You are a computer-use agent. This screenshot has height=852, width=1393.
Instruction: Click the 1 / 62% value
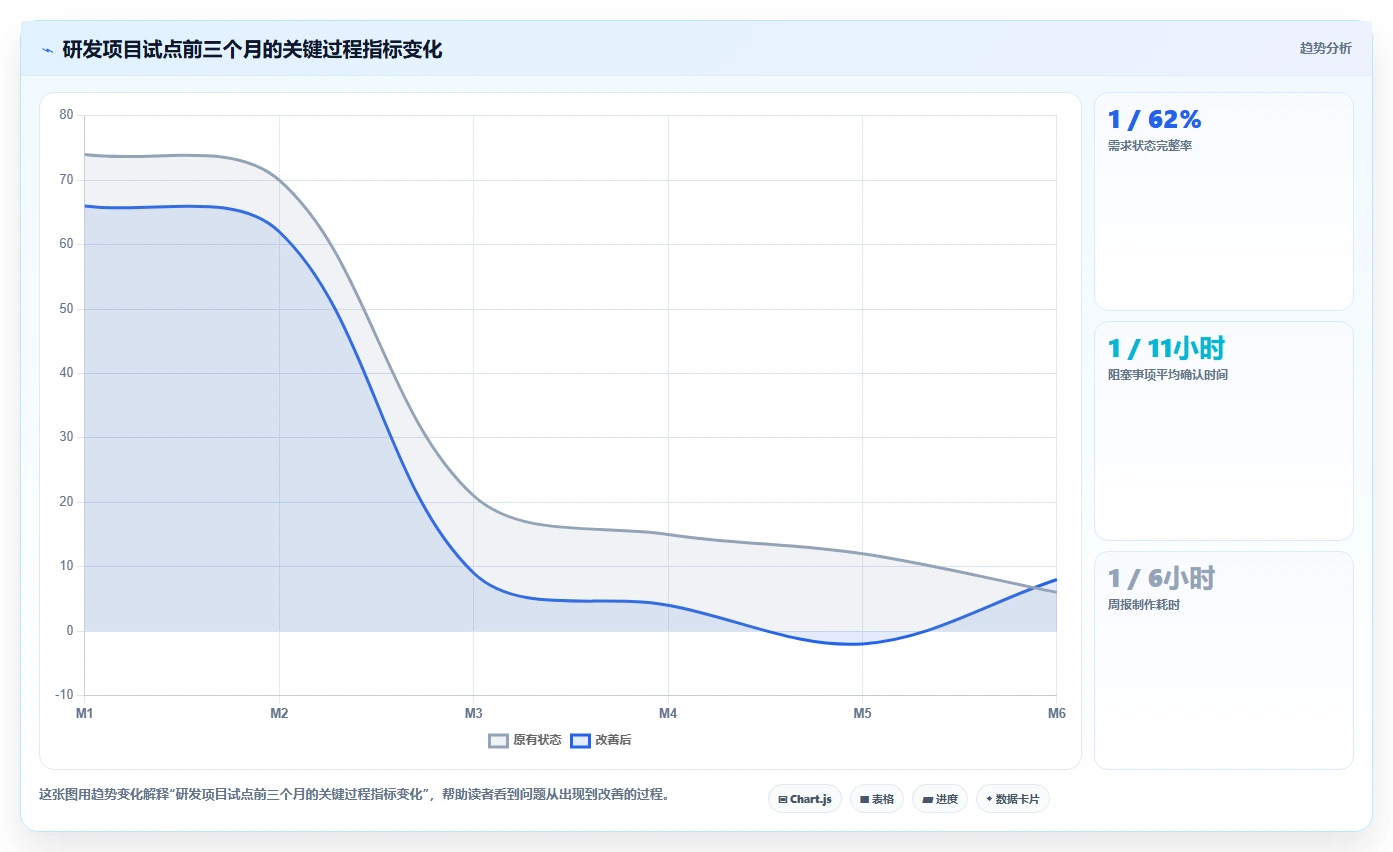[x=1154, y=120]
